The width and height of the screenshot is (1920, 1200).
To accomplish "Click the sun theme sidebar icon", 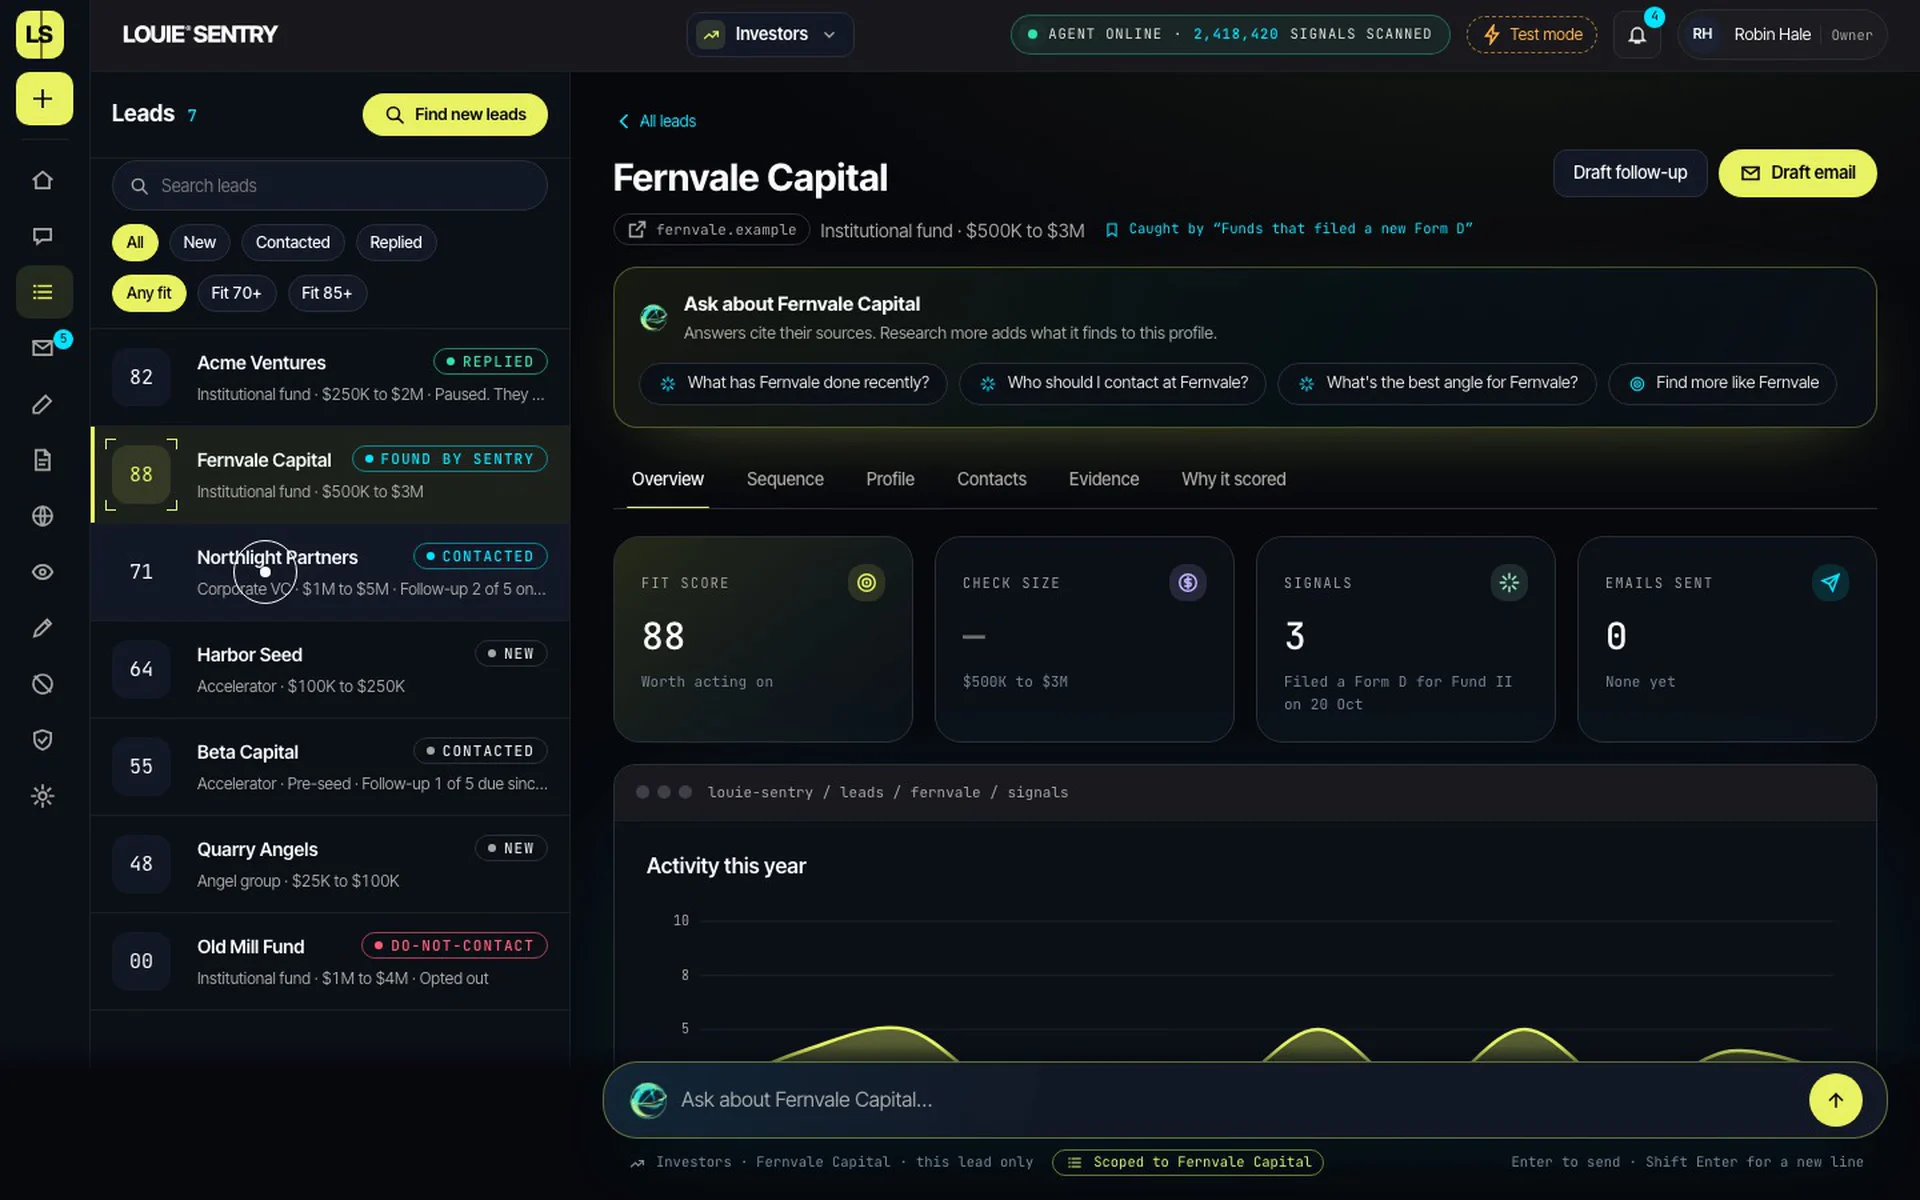I will coord(42,796).
